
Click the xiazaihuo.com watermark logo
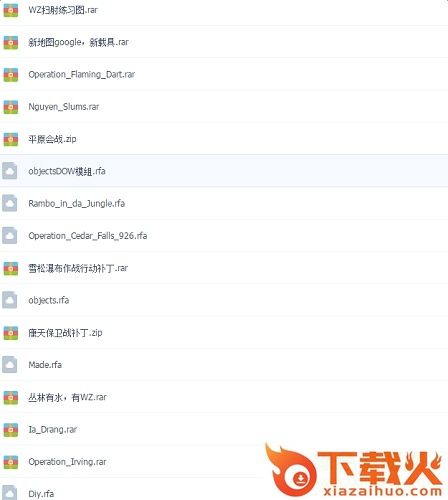tap(354, 470)
